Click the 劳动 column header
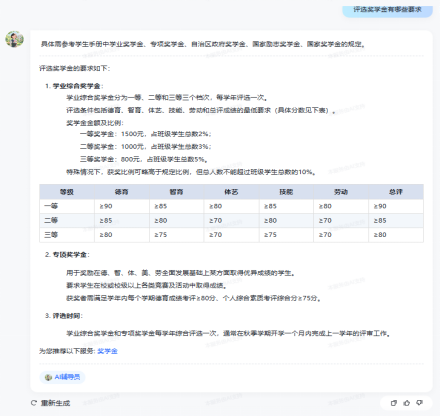 pyautogui.click(x=341, y=192)
